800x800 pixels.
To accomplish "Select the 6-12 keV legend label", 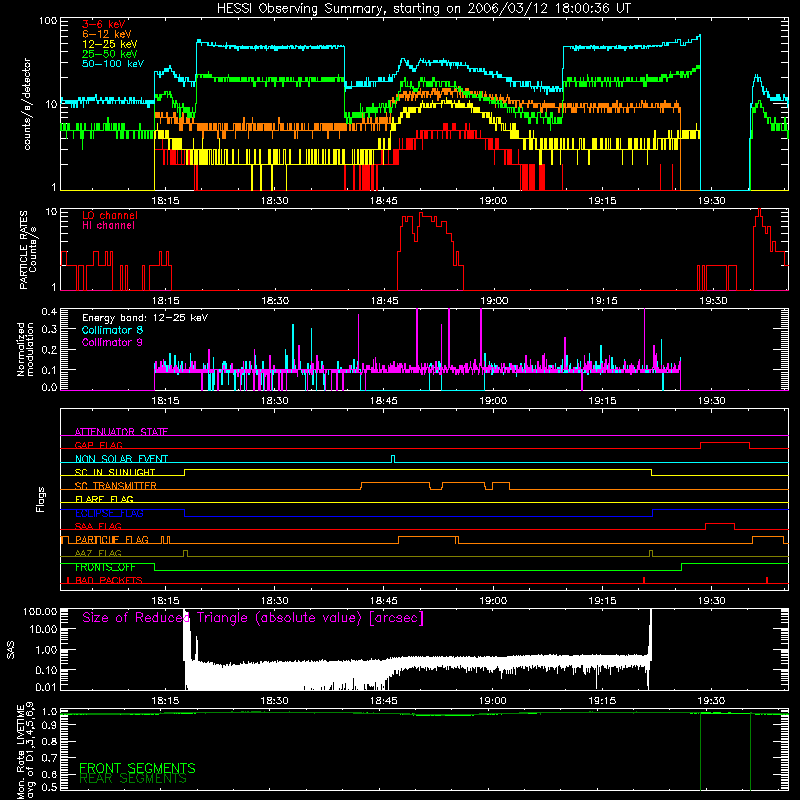I will 107,34.
